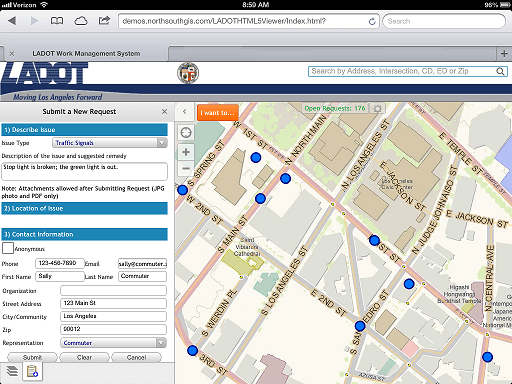
Task: Click the locate-me crosshair map button
Action: [186, 133]
